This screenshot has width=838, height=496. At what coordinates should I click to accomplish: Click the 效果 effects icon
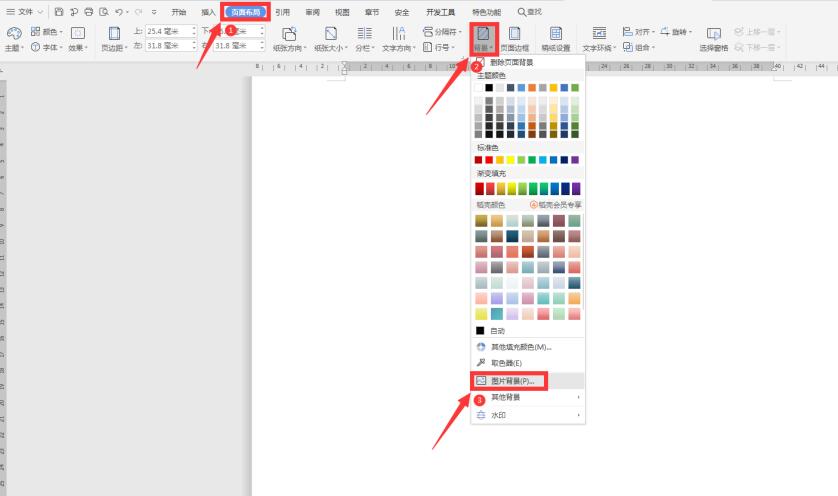point(77,33)
